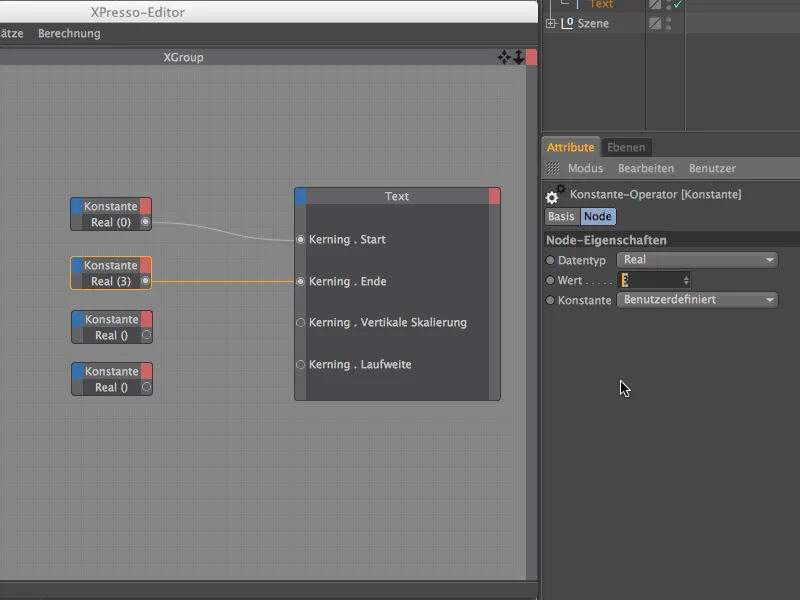Select the Node tab
800x600 pixels.
(598, 216)
